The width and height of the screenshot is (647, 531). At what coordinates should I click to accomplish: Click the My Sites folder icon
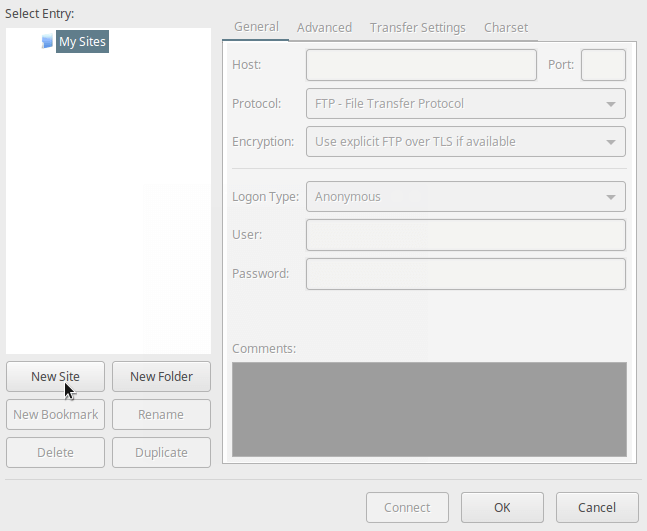pyautogui.click(x=47, y=42)
